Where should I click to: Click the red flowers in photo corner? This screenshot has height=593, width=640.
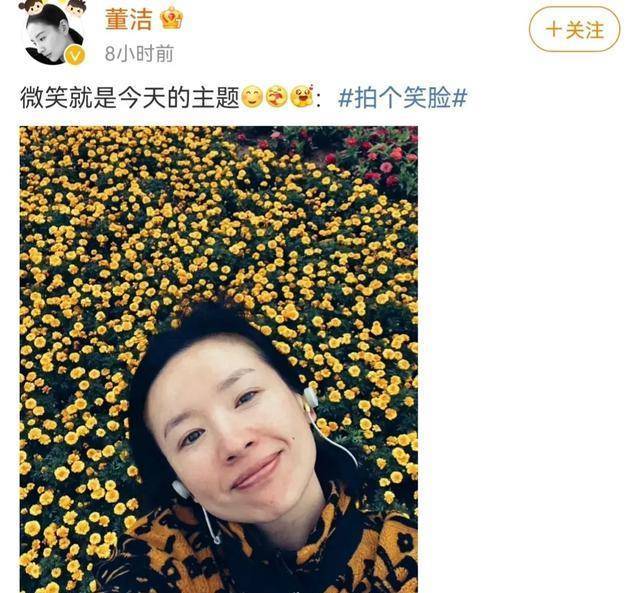click(365, 159)
